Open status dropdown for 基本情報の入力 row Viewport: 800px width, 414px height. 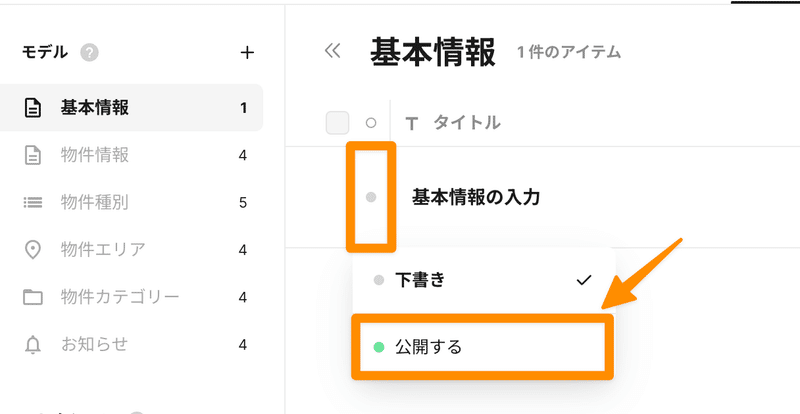coord(371,197)
